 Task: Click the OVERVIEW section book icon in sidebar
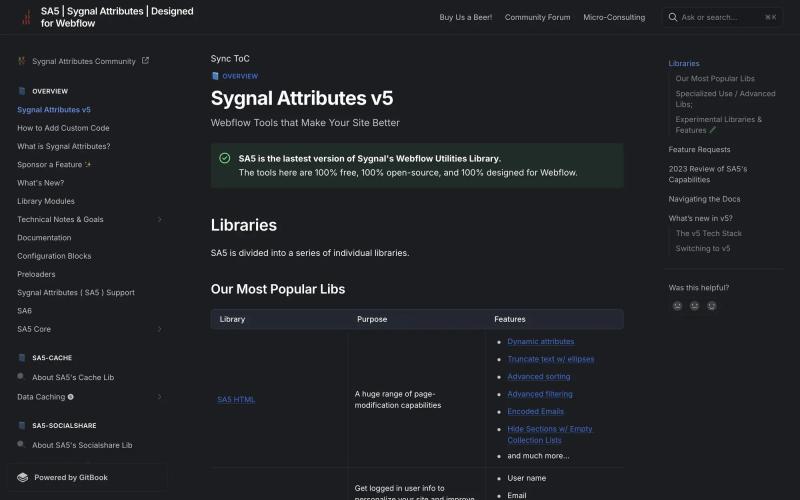(x=21, y=91)
